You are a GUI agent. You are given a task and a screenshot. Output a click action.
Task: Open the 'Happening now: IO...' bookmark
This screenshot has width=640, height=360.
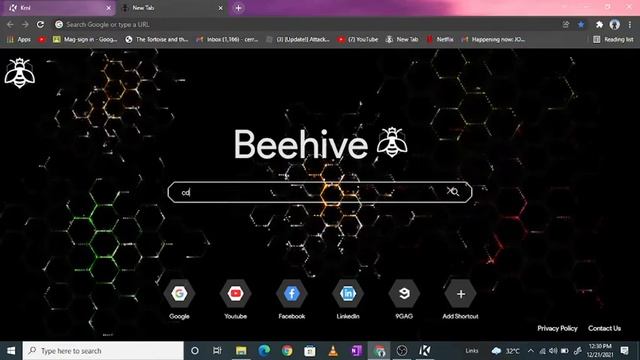pyautogui.click(x=493, y=39)
